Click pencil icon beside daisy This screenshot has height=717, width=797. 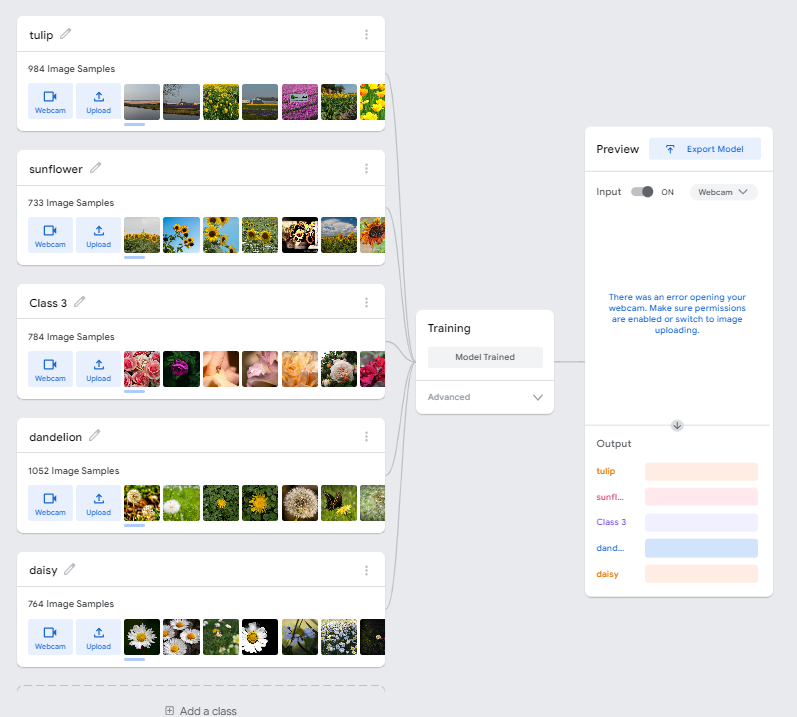70,569
